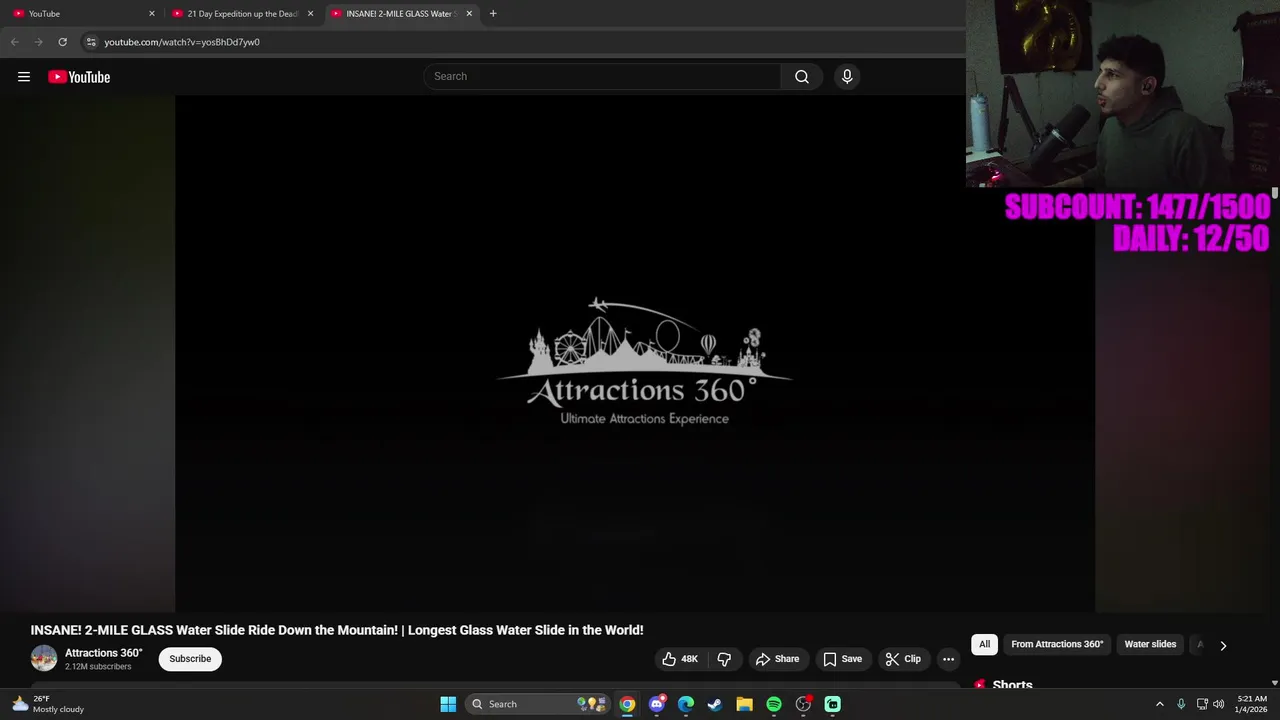
Task: Close the INSANE! 2-MILE GLASS tab
Action: (x=469, y=14)
